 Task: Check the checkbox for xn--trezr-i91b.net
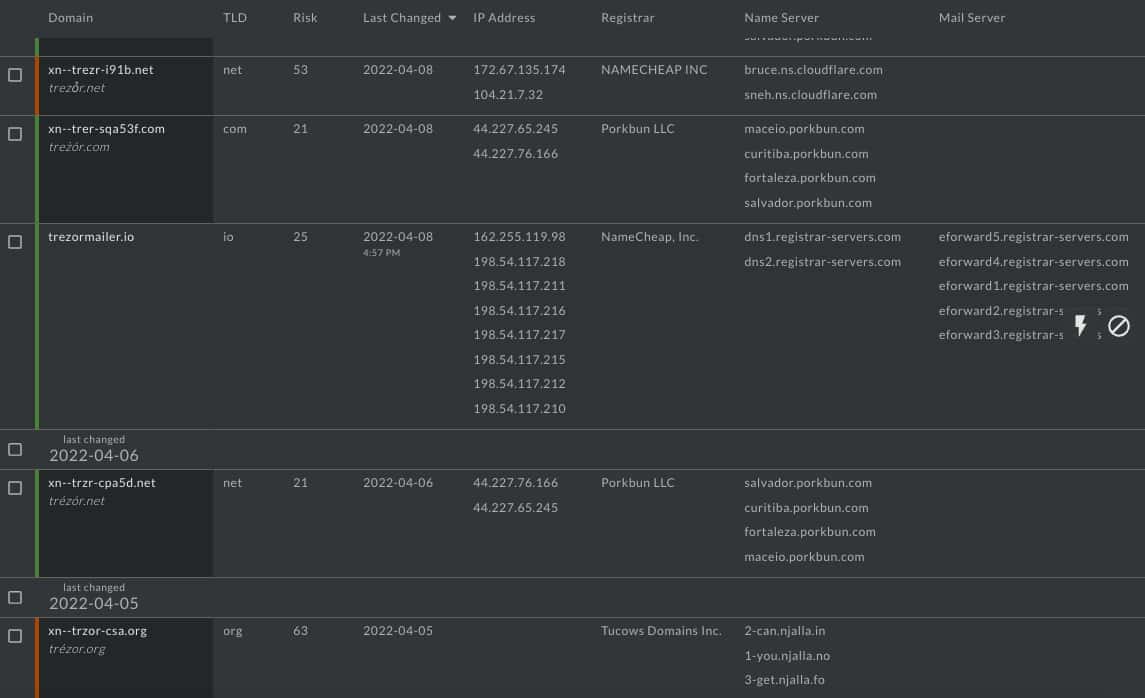15,73
